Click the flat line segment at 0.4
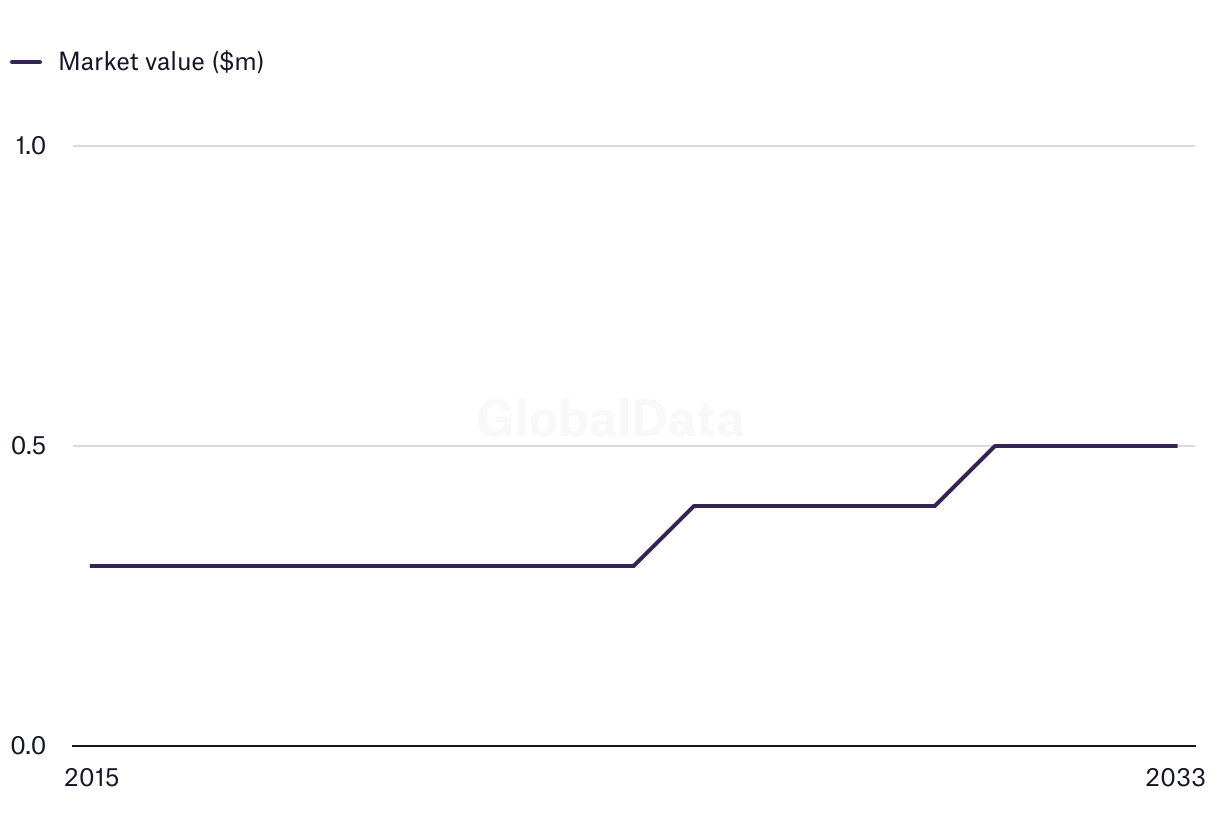1220x836 pixels. coord(815,506)
